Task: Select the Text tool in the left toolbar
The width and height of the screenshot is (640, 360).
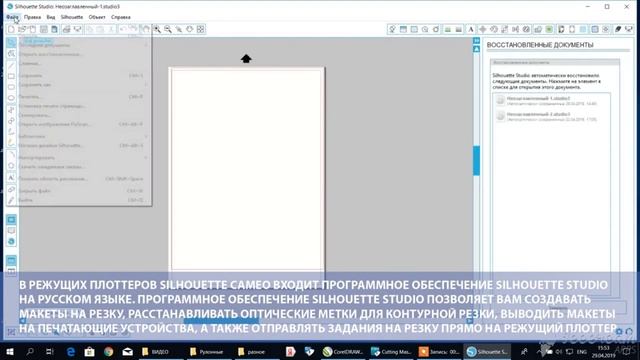Action: coord(11,178)
